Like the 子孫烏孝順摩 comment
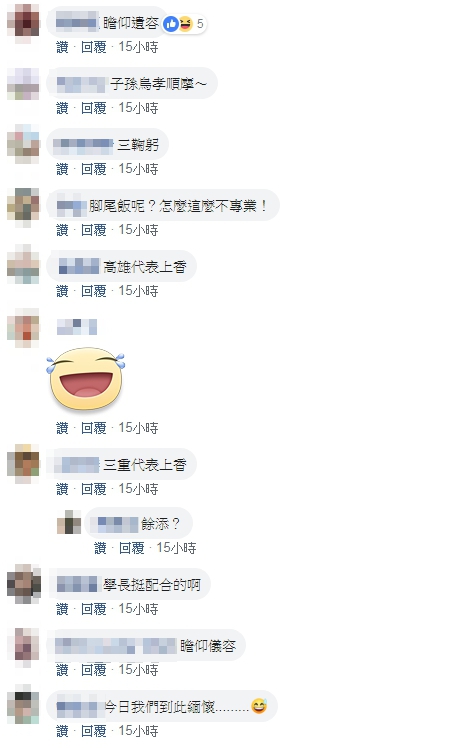 click(62, 108)
